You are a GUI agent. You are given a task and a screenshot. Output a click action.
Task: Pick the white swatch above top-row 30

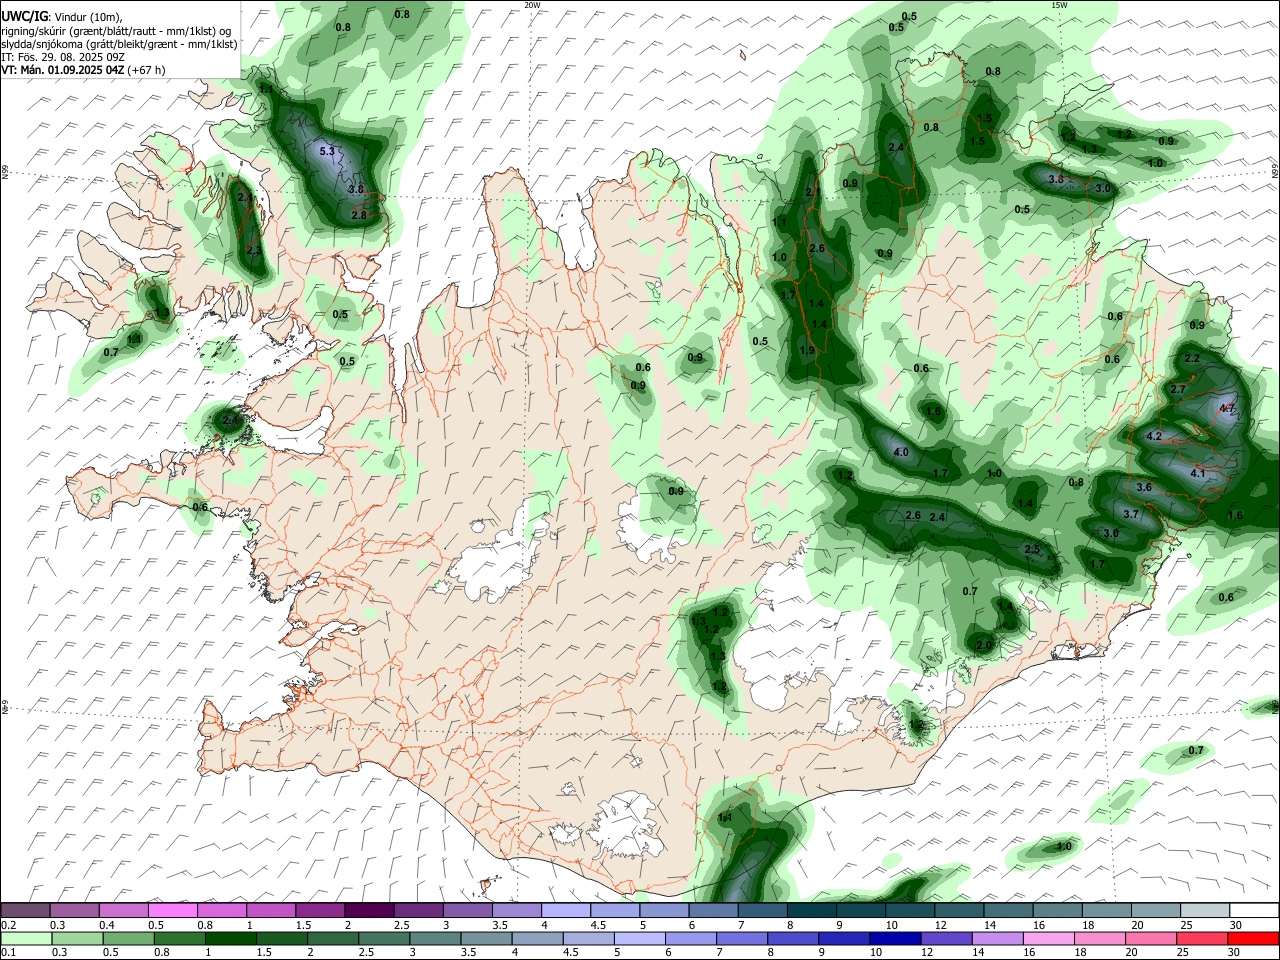pyautogui.click(x=1254, y=911)
